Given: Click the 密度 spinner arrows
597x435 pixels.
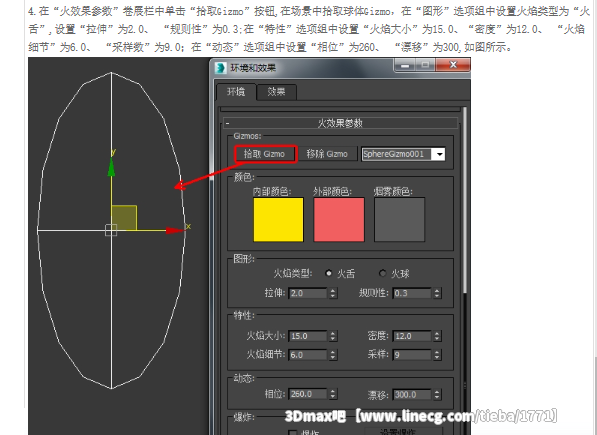Looking at the screenshot, I should coord(437,336).
